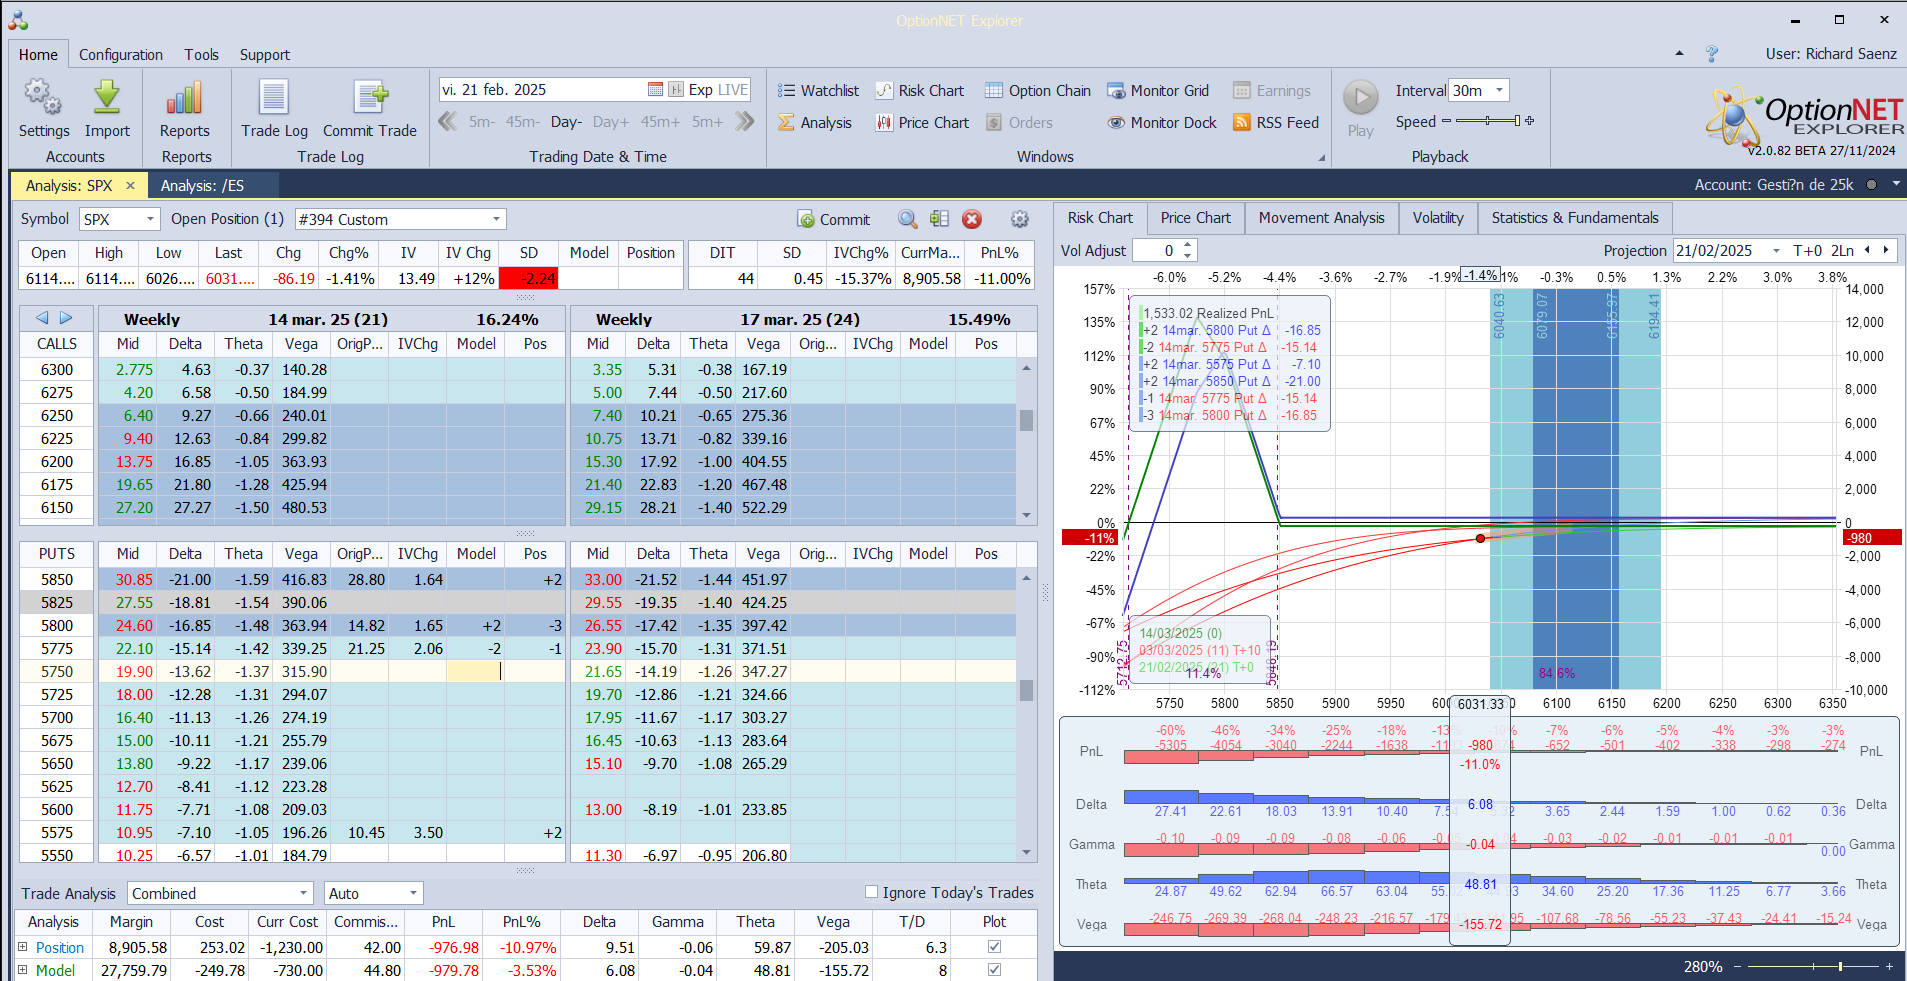
Task: Open the Trade Log
Action: click(x=274, y=108)
